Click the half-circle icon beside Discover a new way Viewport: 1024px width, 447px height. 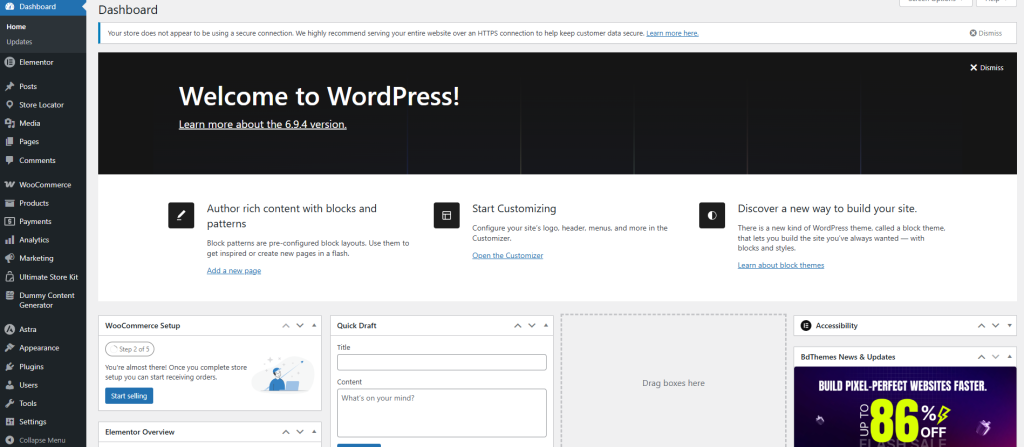712,215
